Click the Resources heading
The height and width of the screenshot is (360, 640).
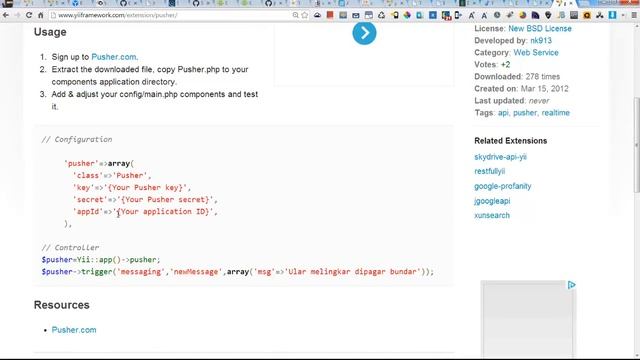click(62, 305)
